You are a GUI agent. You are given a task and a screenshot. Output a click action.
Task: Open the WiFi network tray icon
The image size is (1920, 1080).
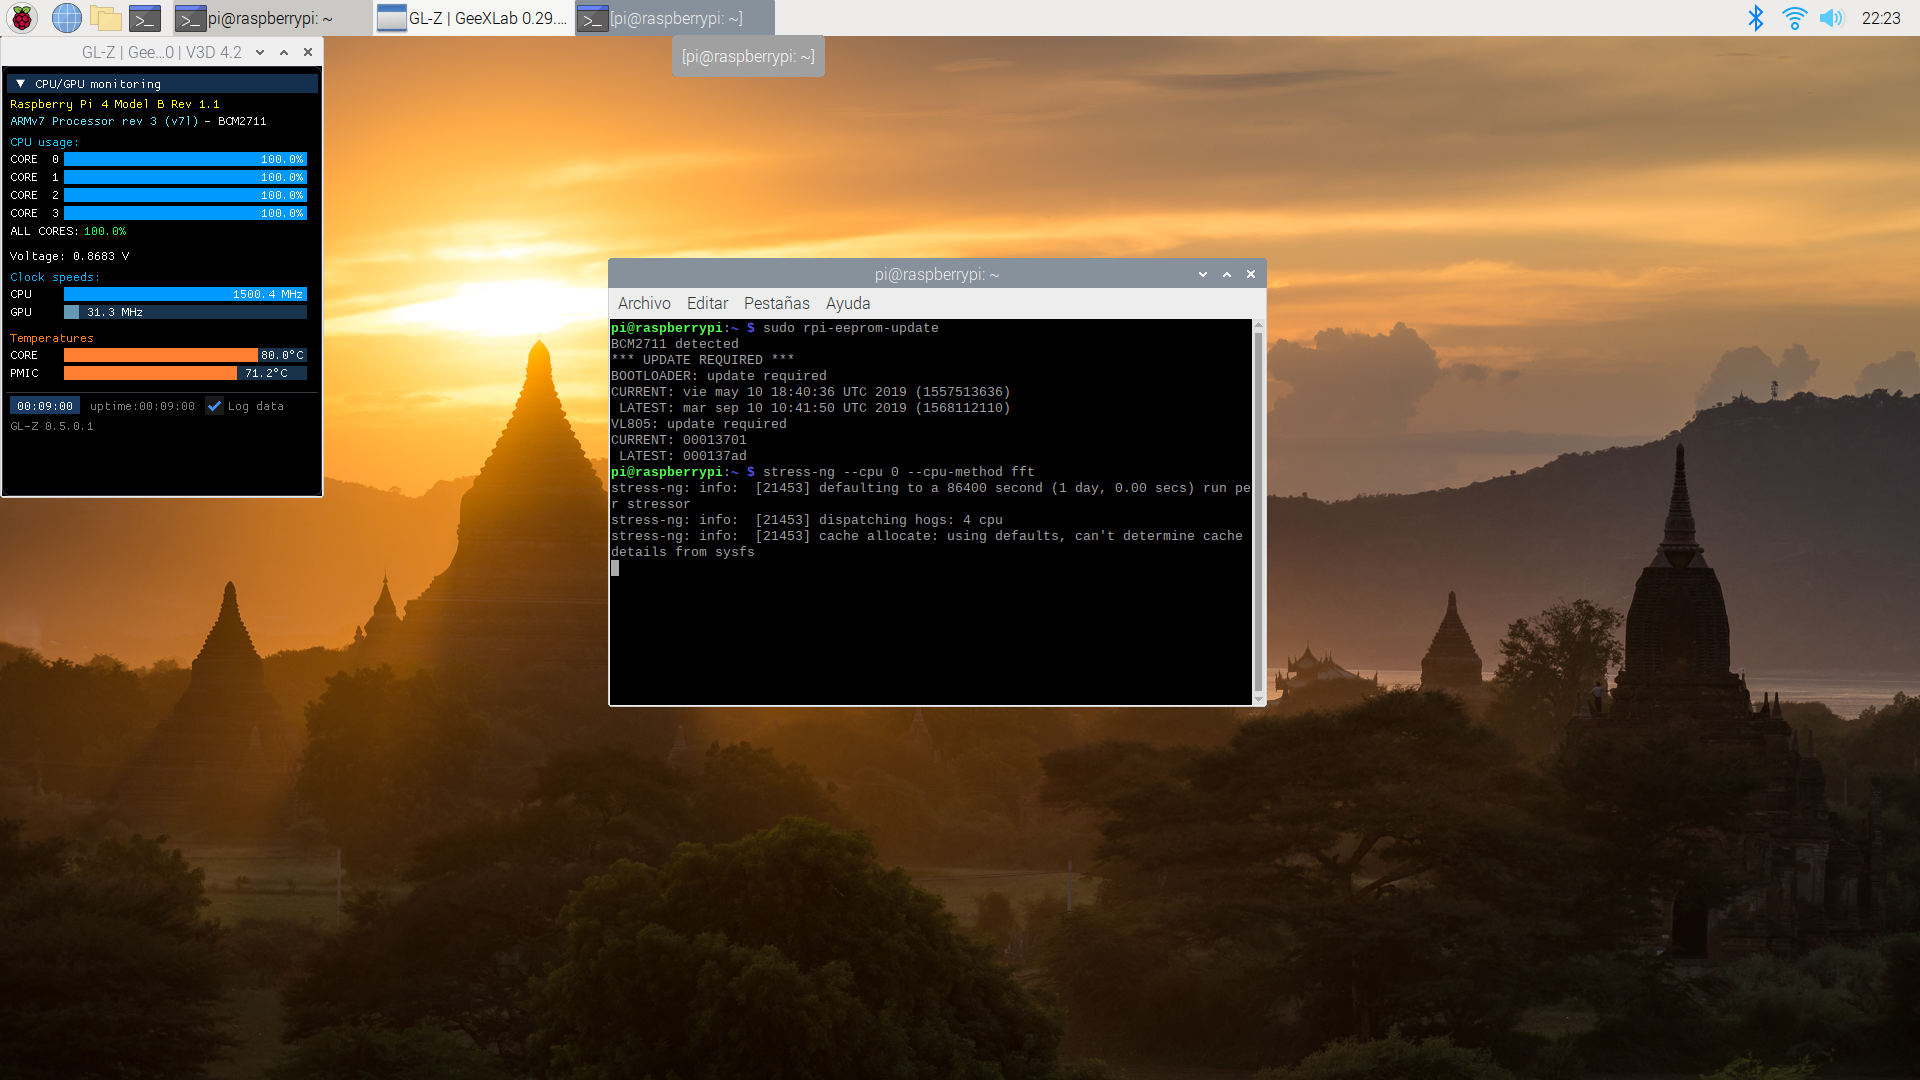pos(1794,18)
